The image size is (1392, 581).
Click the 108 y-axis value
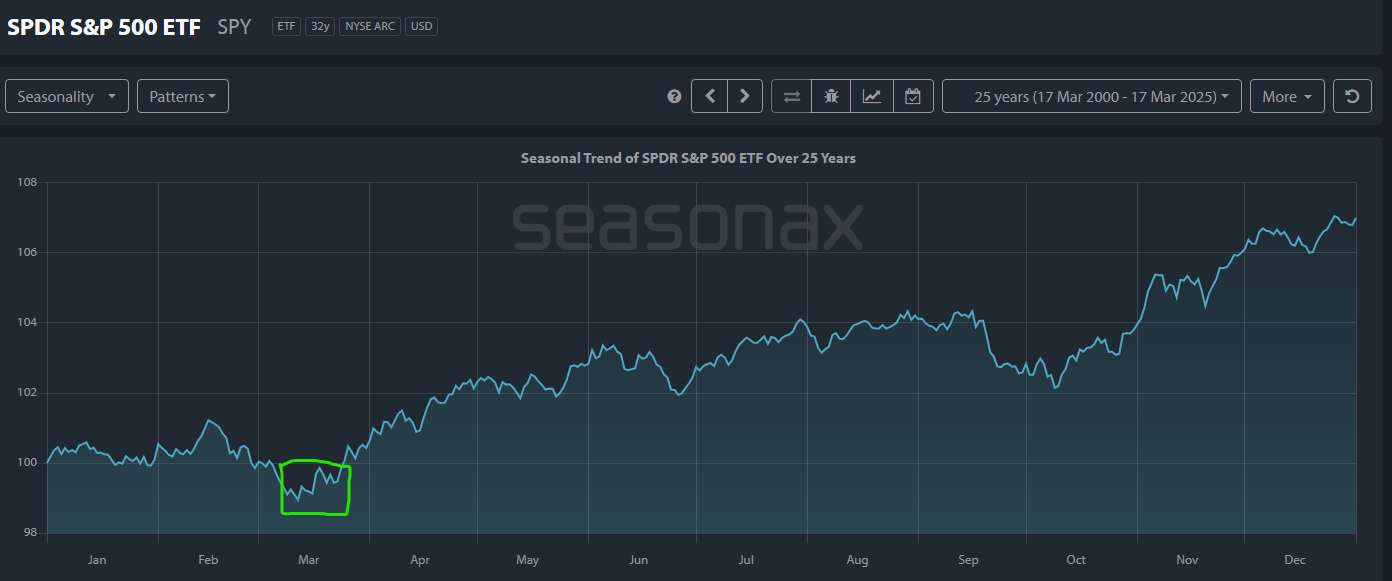click(27, 182)
